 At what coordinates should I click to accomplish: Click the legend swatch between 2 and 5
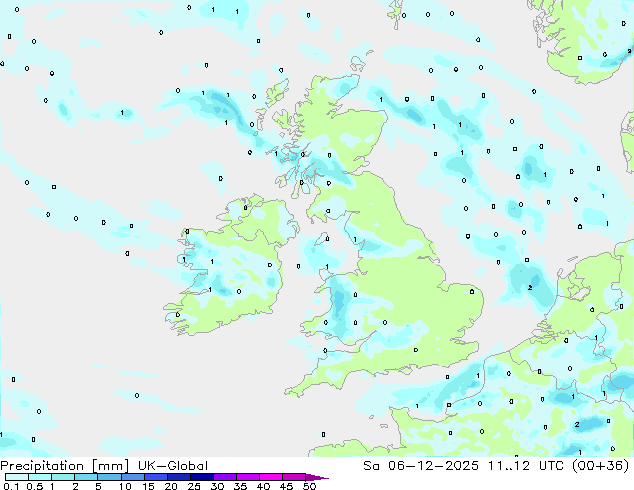click(86, 477)
